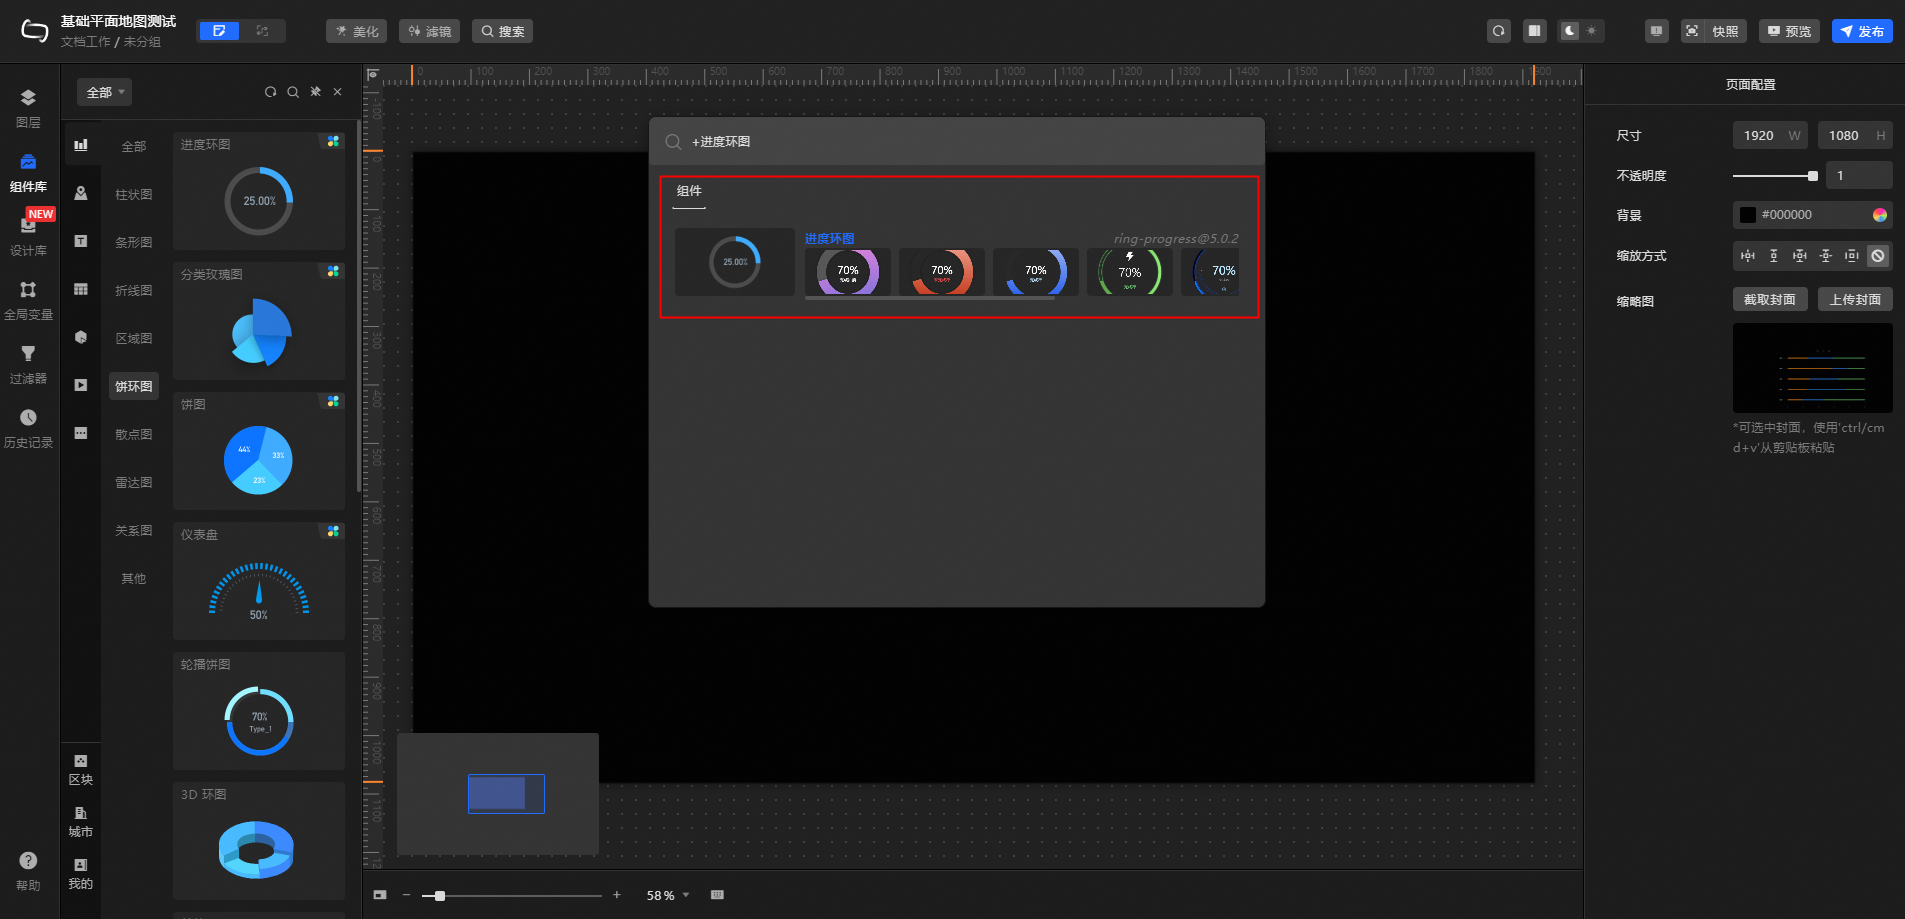Select 柱状图 chart subcategory

134,194
